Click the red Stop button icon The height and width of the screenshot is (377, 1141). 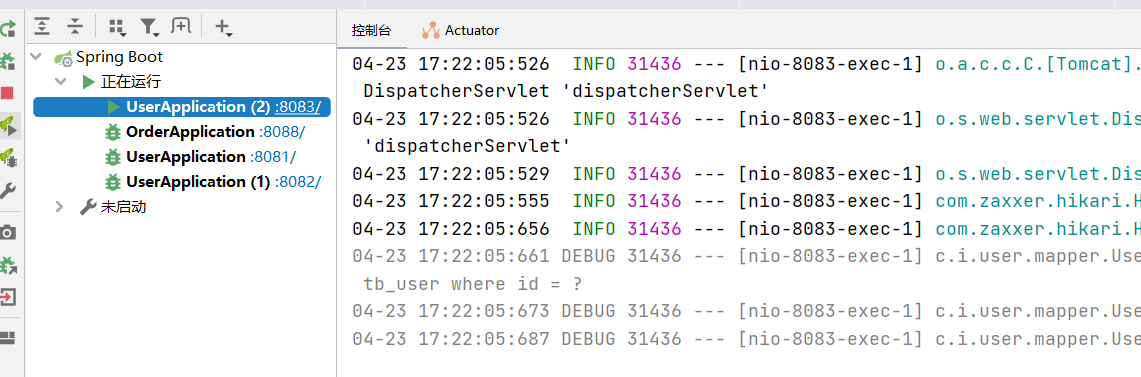[7, 93]
